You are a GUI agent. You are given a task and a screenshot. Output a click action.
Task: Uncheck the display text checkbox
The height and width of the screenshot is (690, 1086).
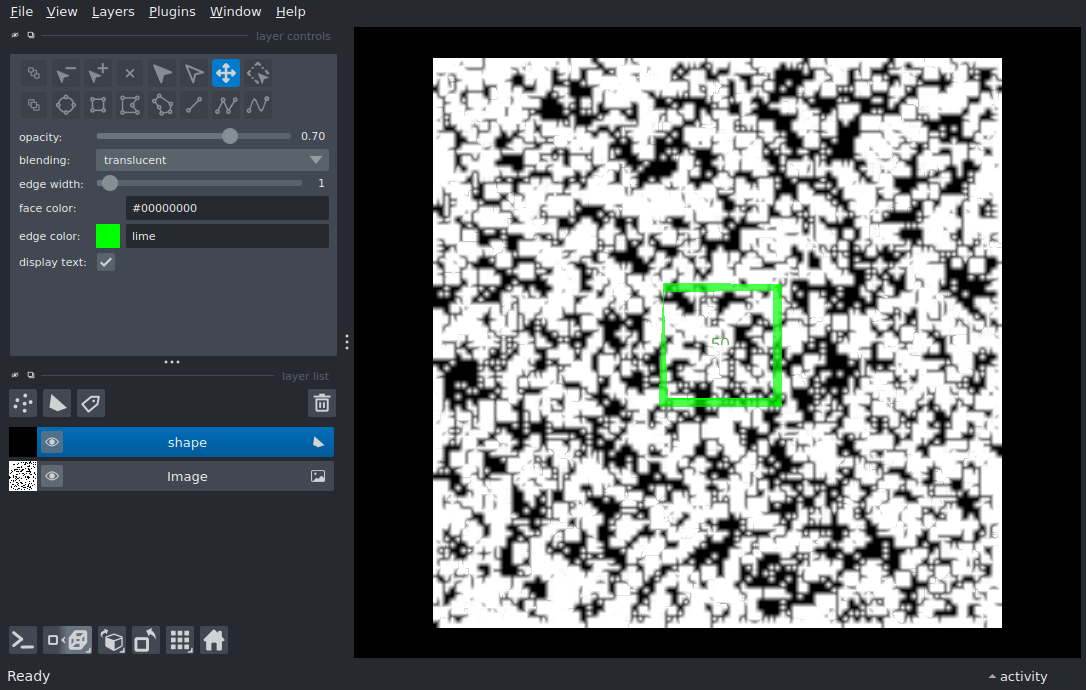click(x=106, y=262)
